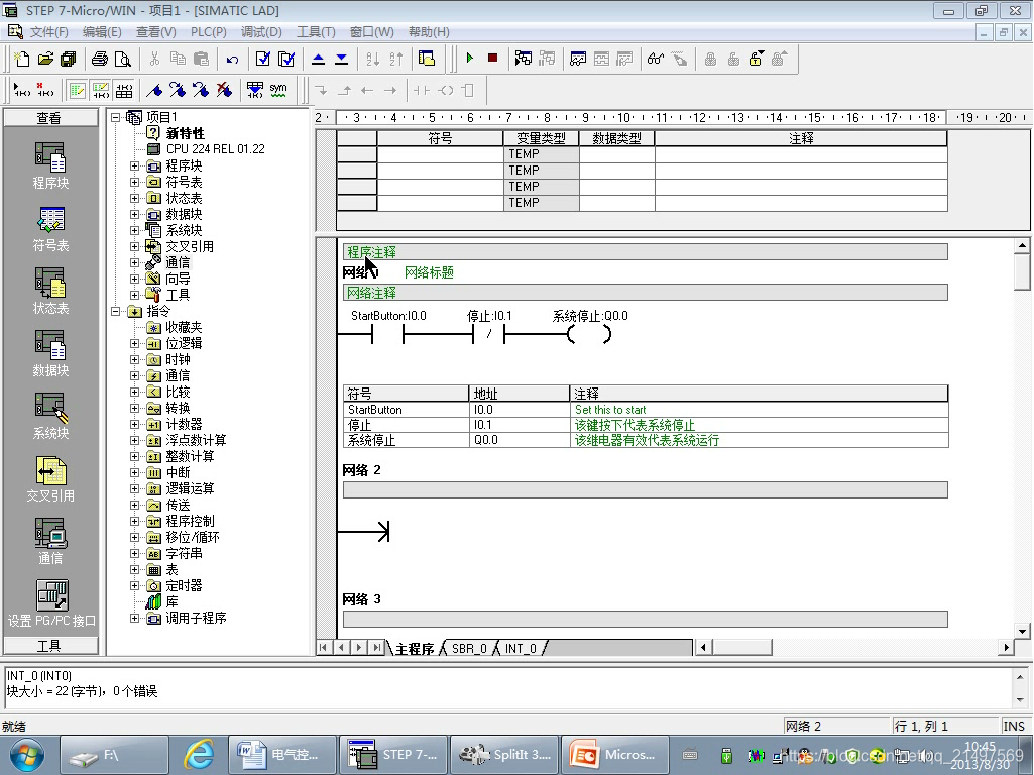Image resolution: width=1034 pixels, height=775 pixels.
Task: Click output window scroll up arrow
Action: coord(1019,677)
